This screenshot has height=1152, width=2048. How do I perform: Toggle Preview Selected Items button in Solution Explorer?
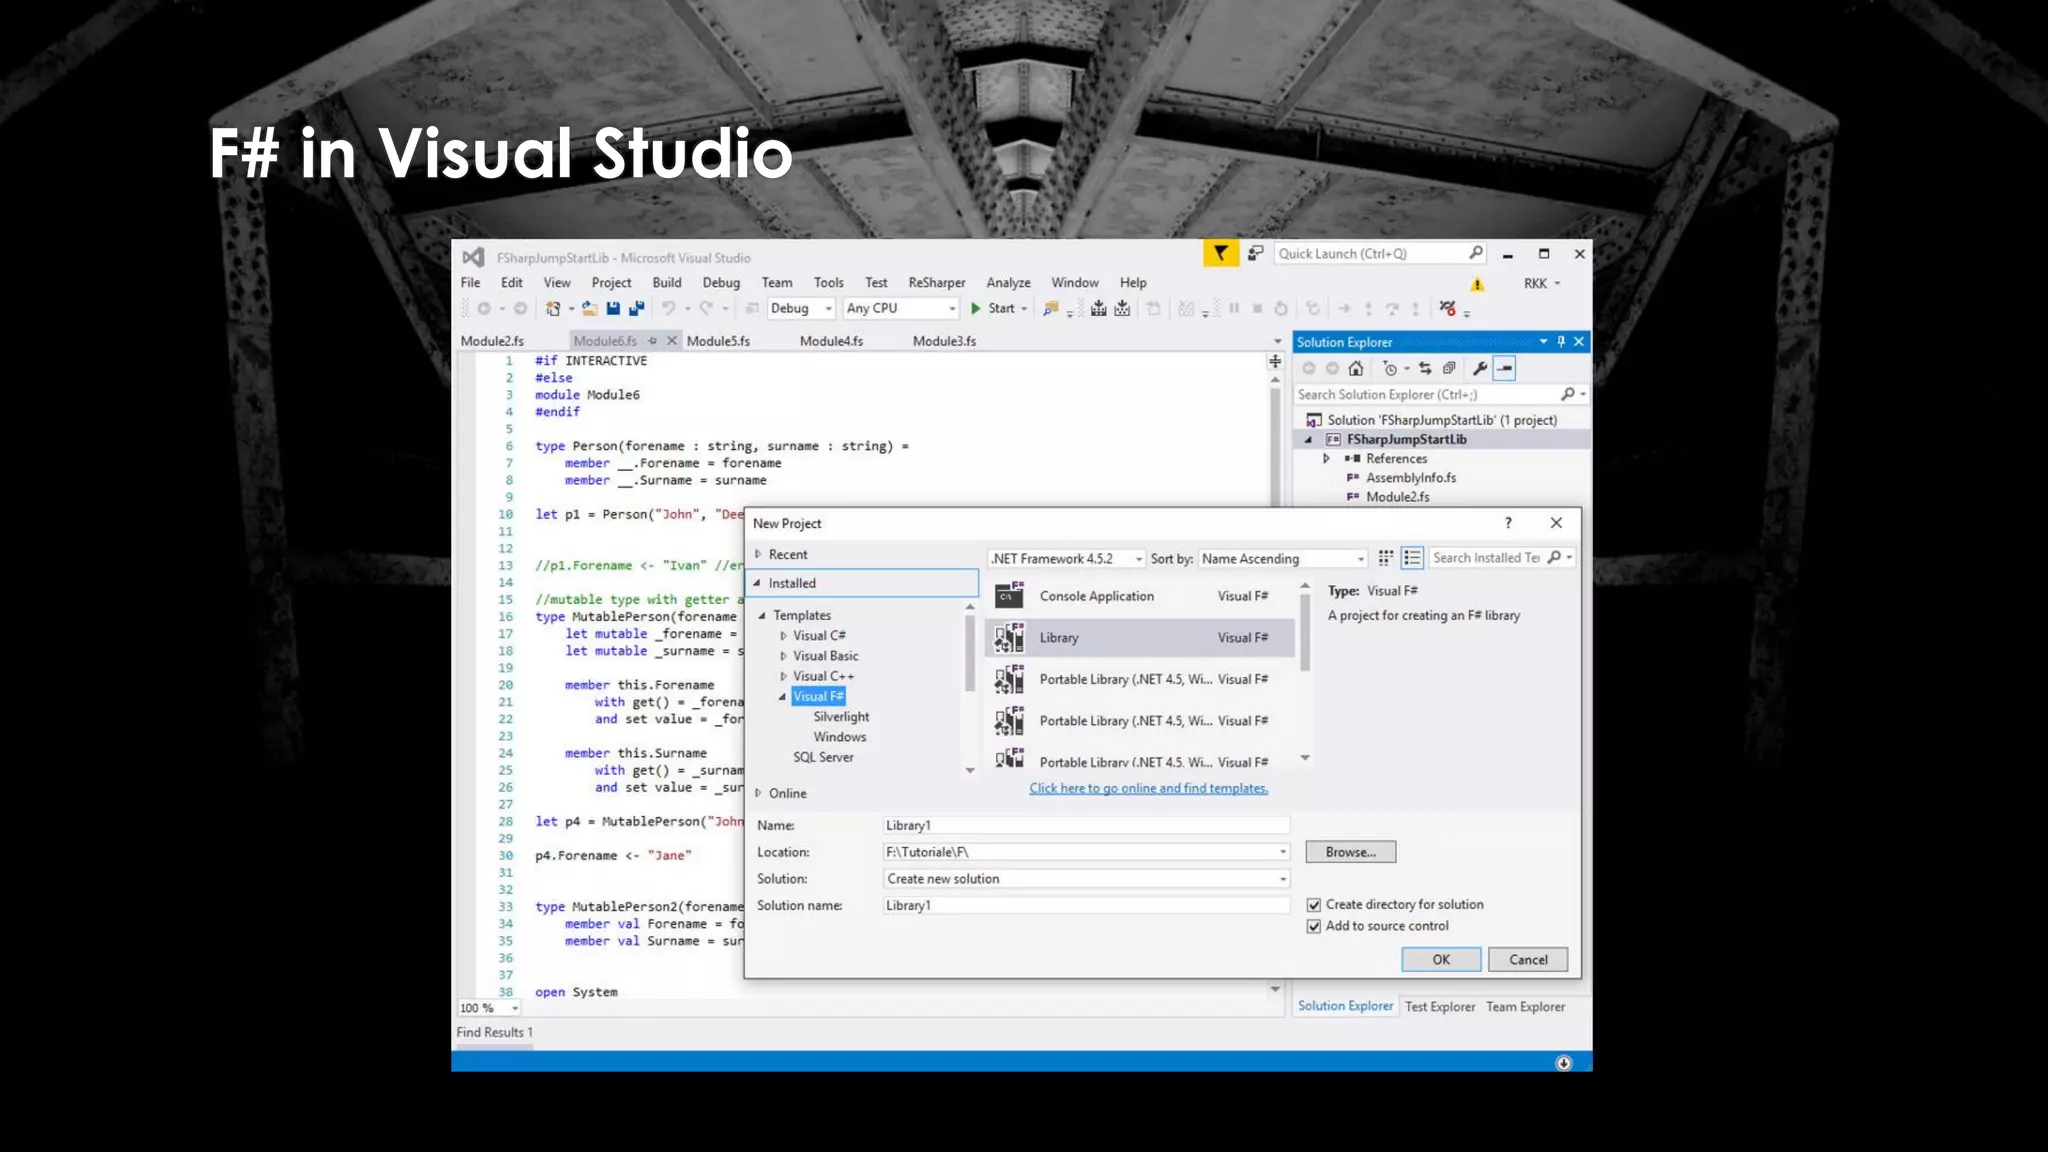[1505, 369]
